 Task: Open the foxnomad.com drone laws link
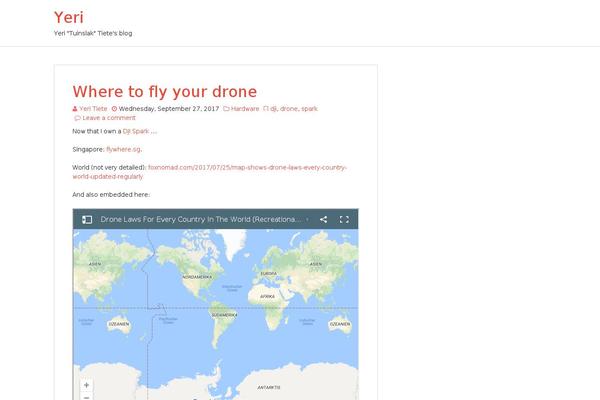point(209,172)
